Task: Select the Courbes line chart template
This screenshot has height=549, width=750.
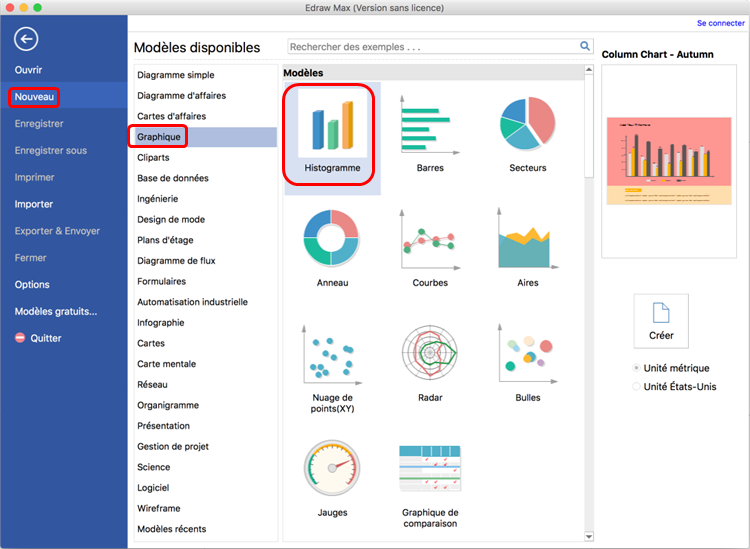Action: pyautogui.click(x=430, y=248)
